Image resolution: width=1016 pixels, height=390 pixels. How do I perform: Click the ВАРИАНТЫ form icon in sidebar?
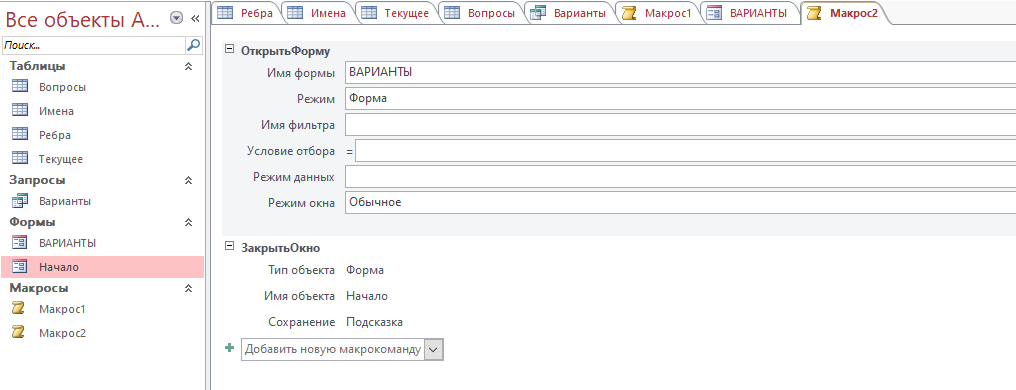20,242
